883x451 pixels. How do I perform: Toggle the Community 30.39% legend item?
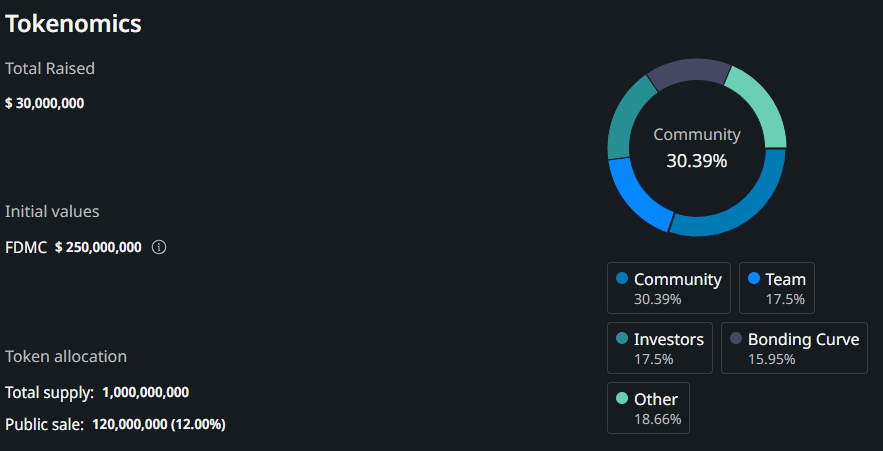coord(668,288)
